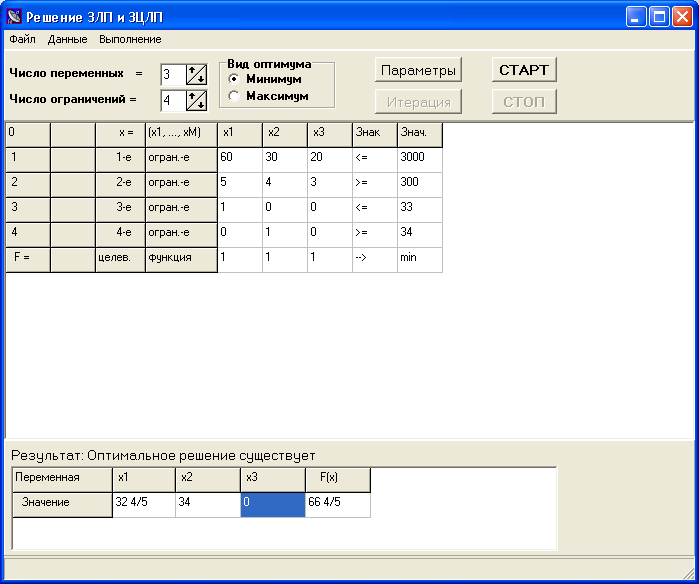Screen dimensions: 699x584
Task: Click the F = row header
Action: coord(28,260)
